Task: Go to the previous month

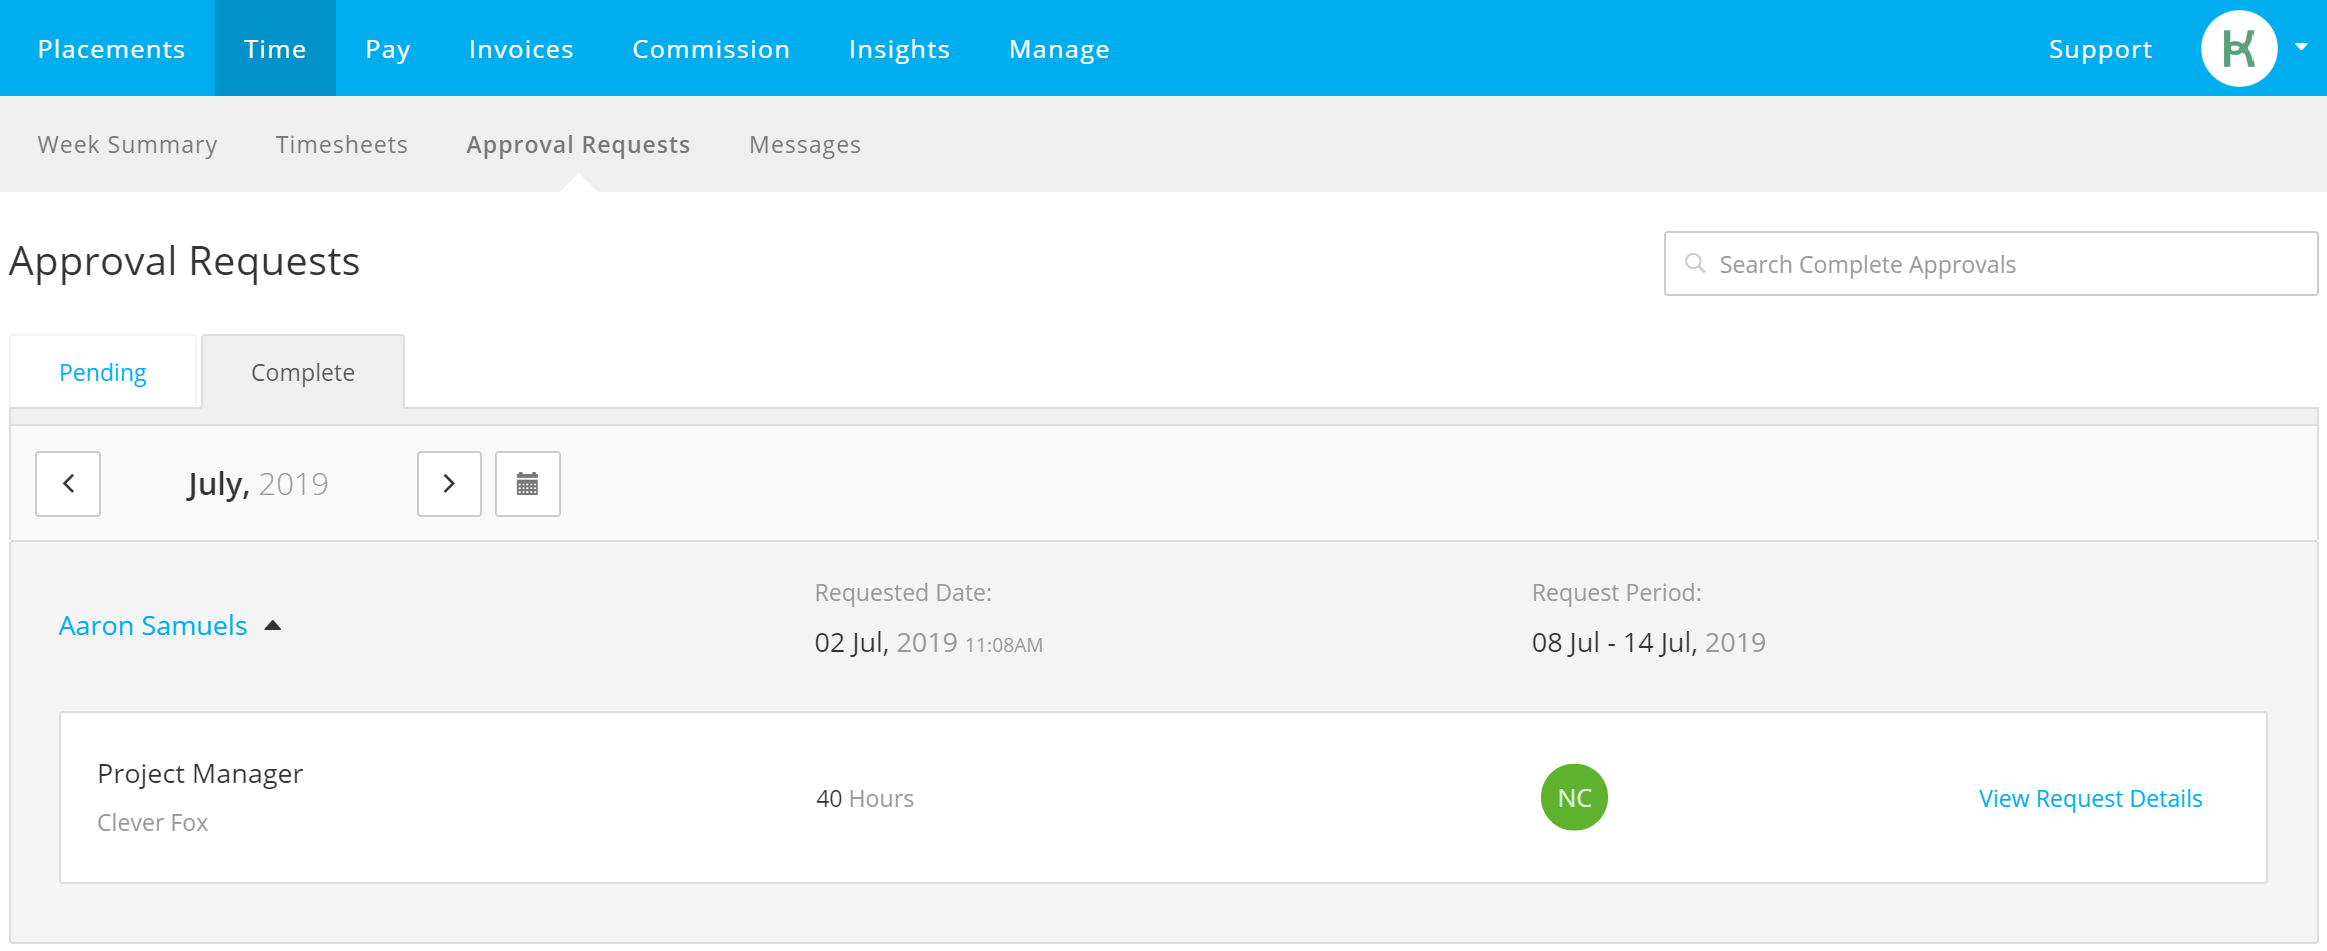Action: pos(68,484)
